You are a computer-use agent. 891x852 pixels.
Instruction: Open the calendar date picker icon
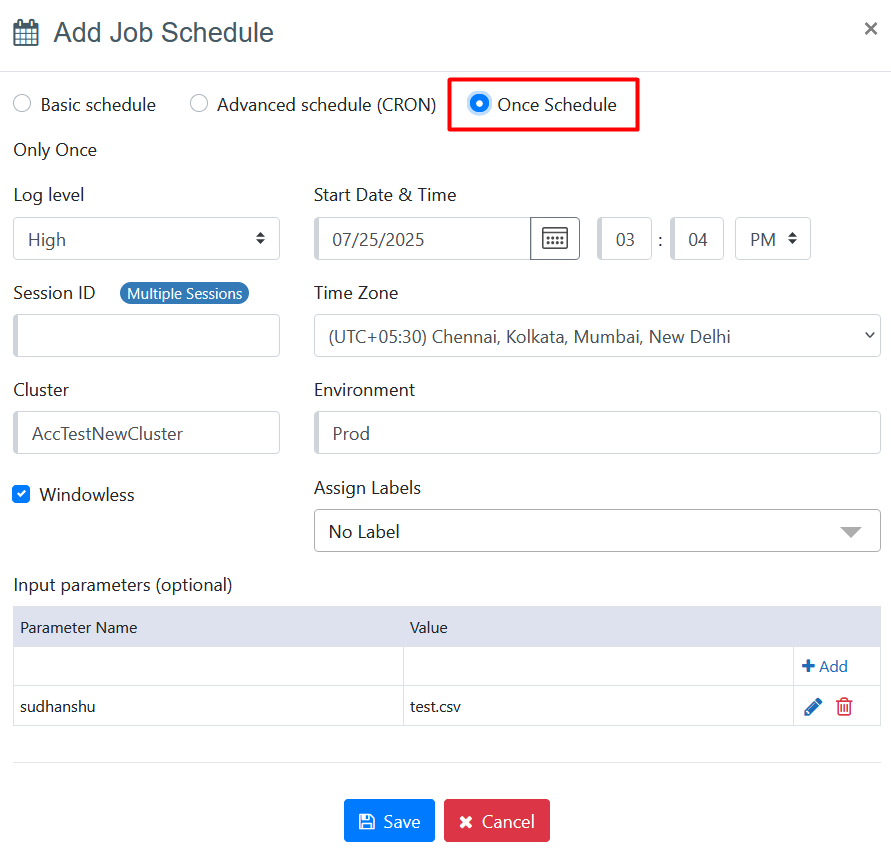tap(555, 239)
